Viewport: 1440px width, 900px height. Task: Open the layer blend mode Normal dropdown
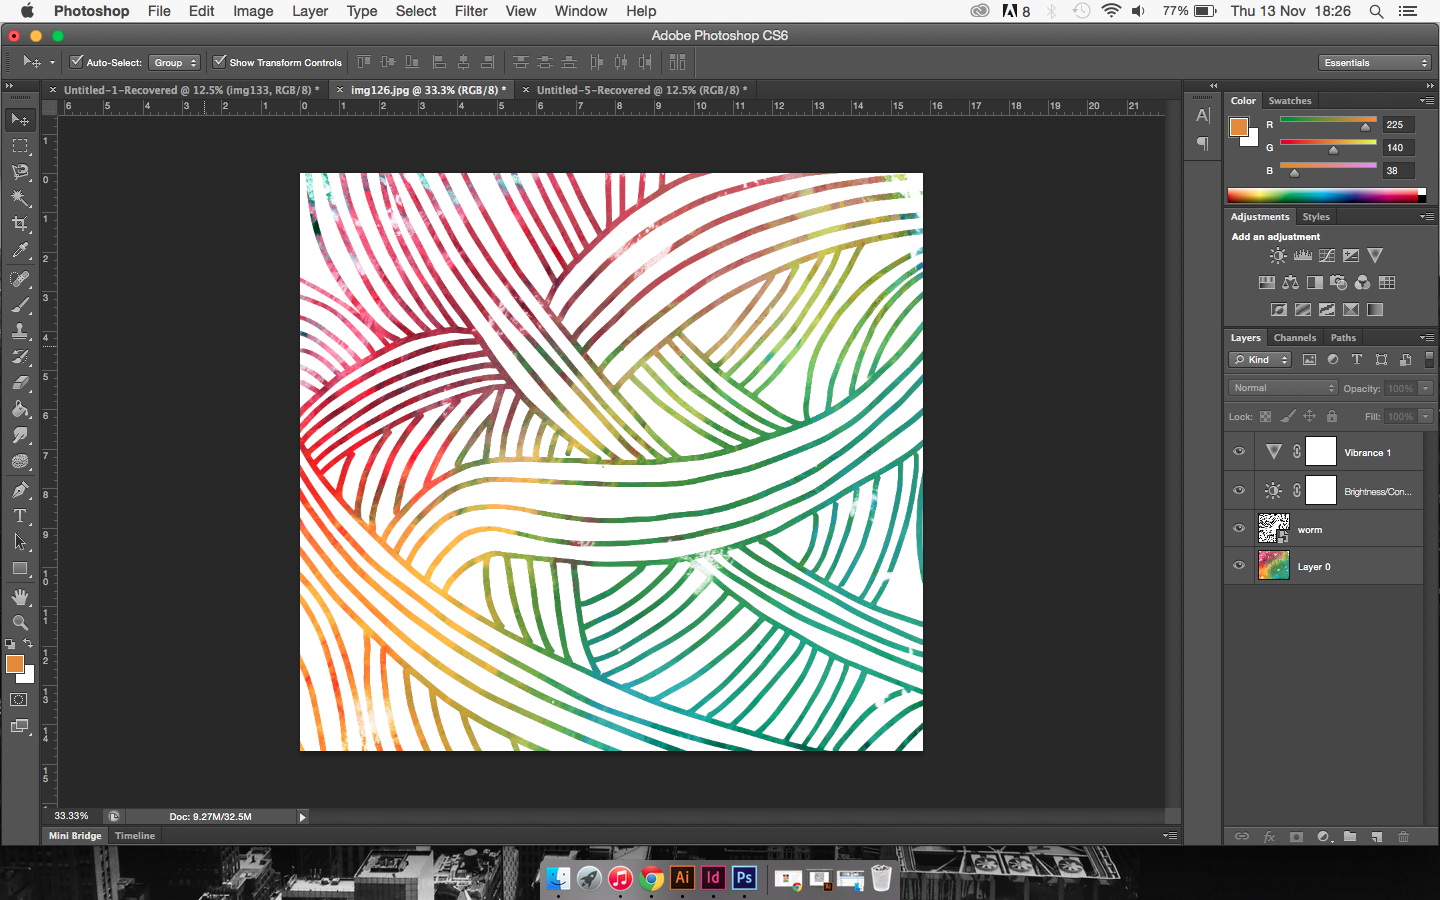point(1283,388)
